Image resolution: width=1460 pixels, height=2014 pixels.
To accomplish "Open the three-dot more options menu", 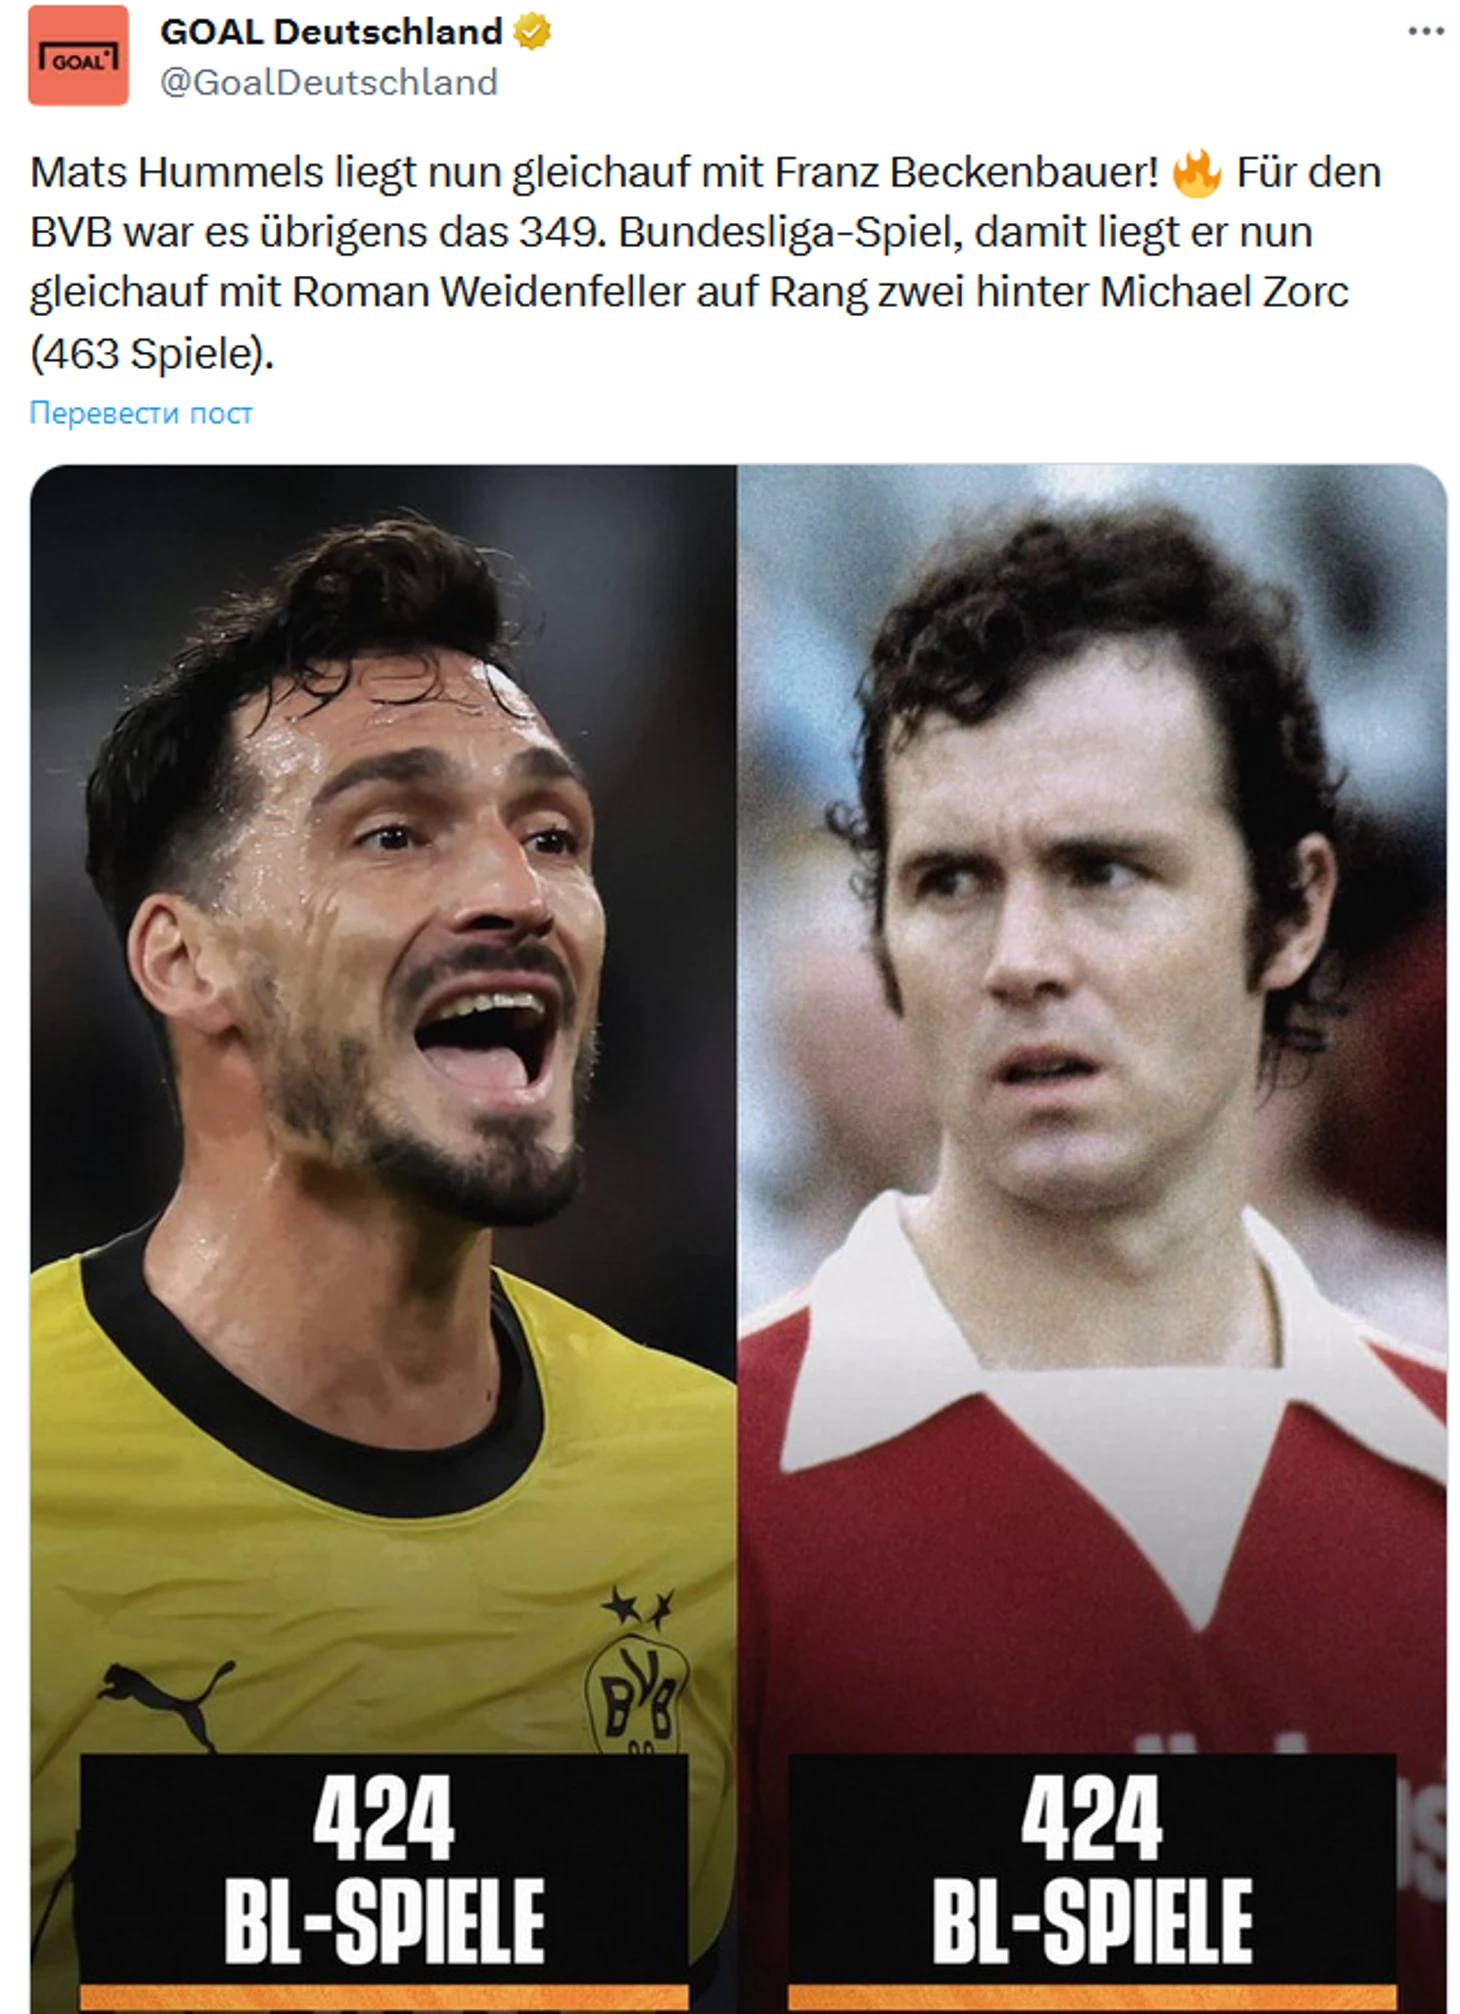I will click(x=1426, y=32).
